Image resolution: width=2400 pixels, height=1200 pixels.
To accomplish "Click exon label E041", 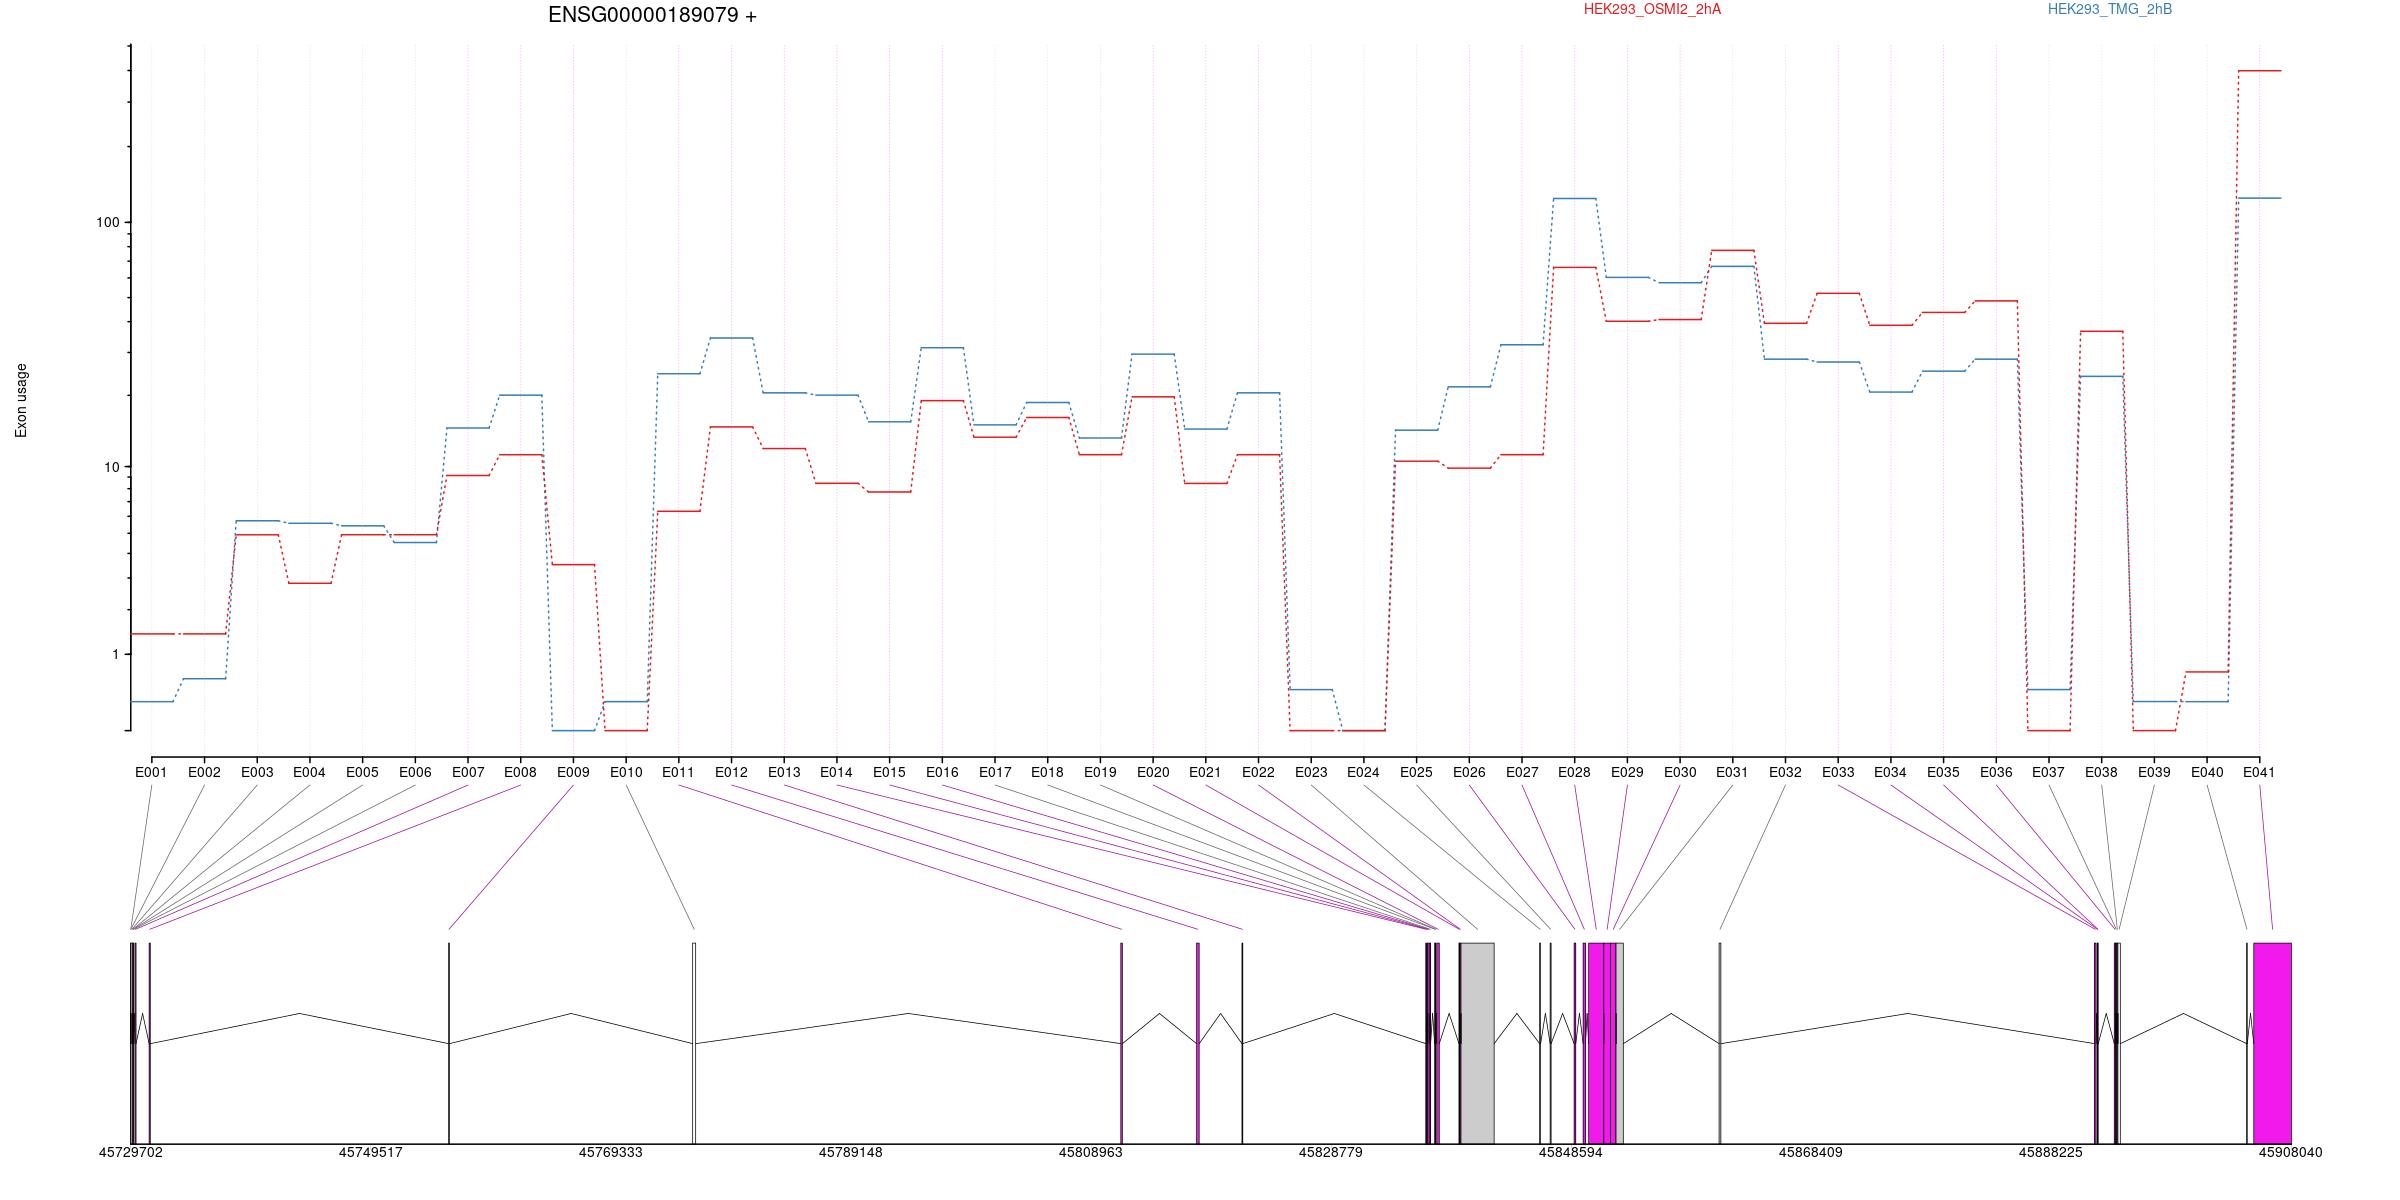I will coord(2259,772).
